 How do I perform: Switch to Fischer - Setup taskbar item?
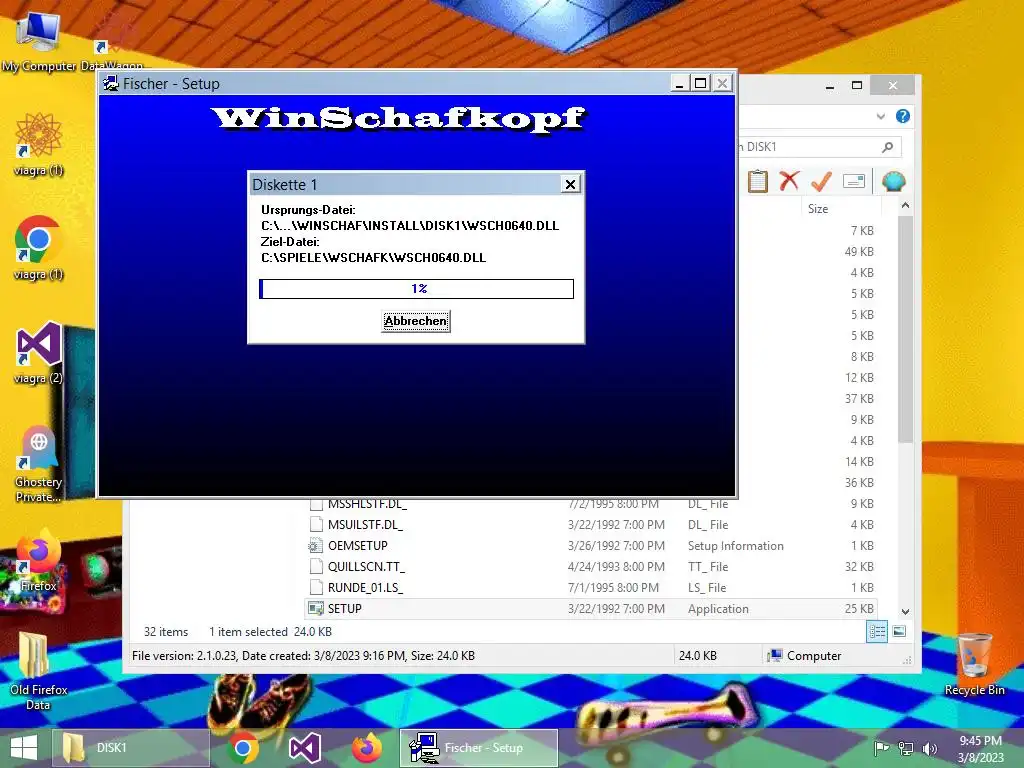point(479,748)
